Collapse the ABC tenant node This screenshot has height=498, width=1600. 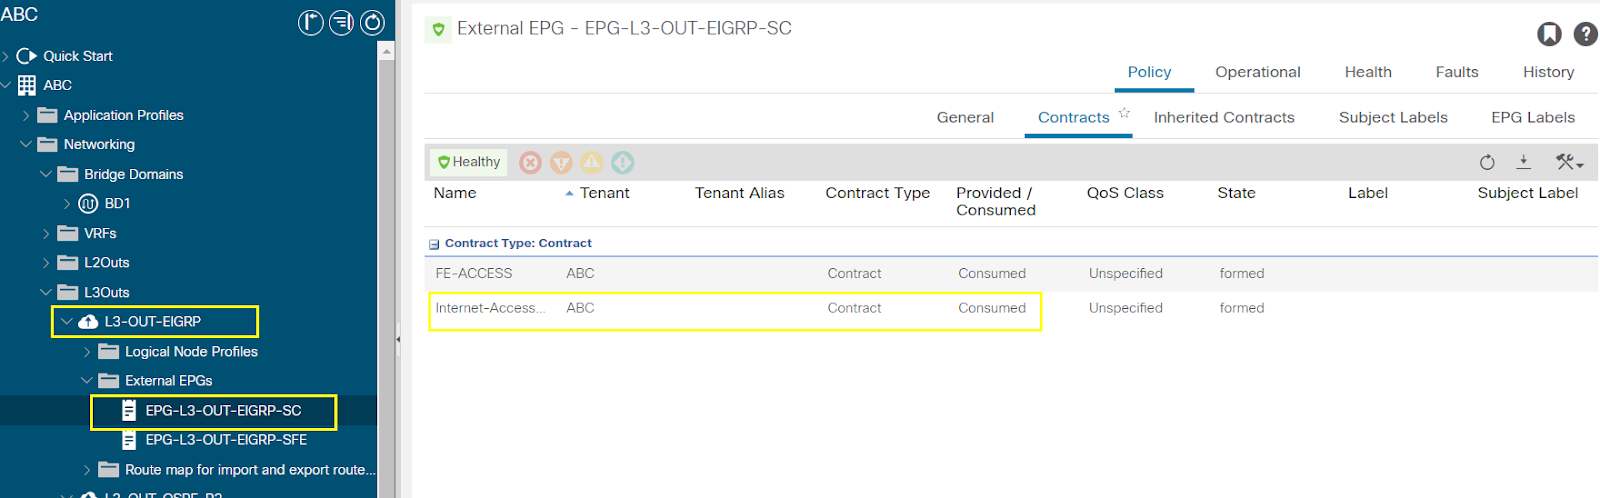(6, 85)
